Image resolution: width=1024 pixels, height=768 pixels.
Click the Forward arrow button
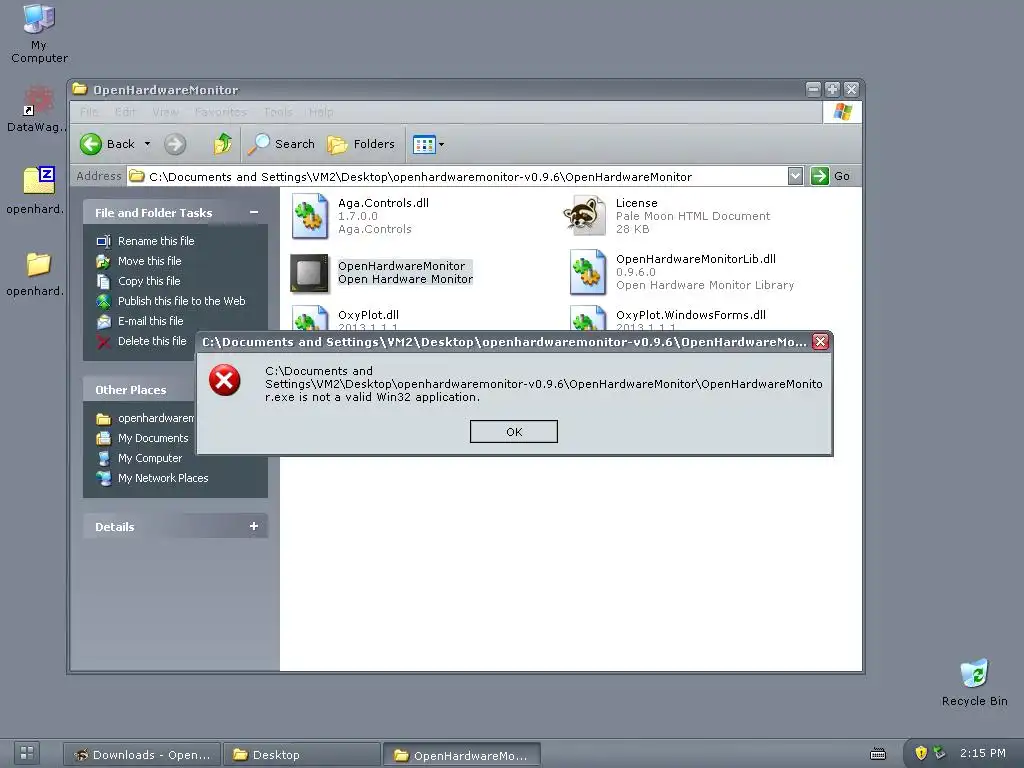click(174, 144)
